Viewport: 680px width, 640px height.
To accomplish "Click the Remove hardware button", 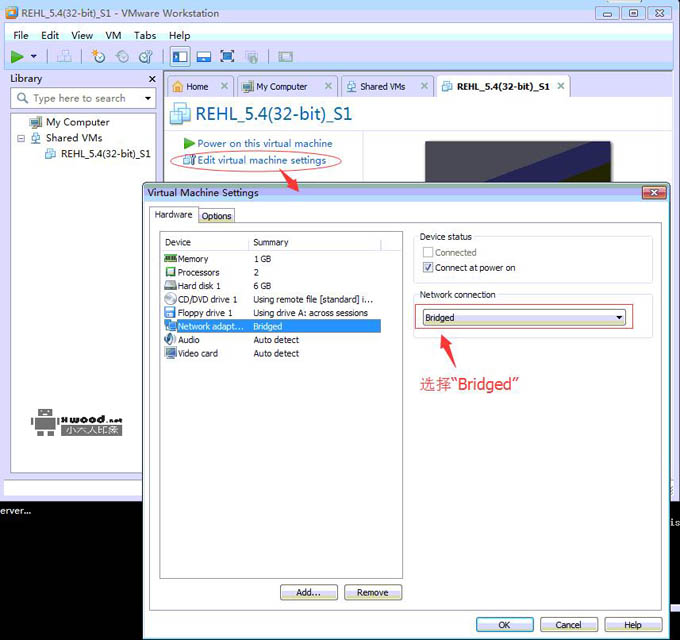I will pyautogui.click(x=373, y=592).
